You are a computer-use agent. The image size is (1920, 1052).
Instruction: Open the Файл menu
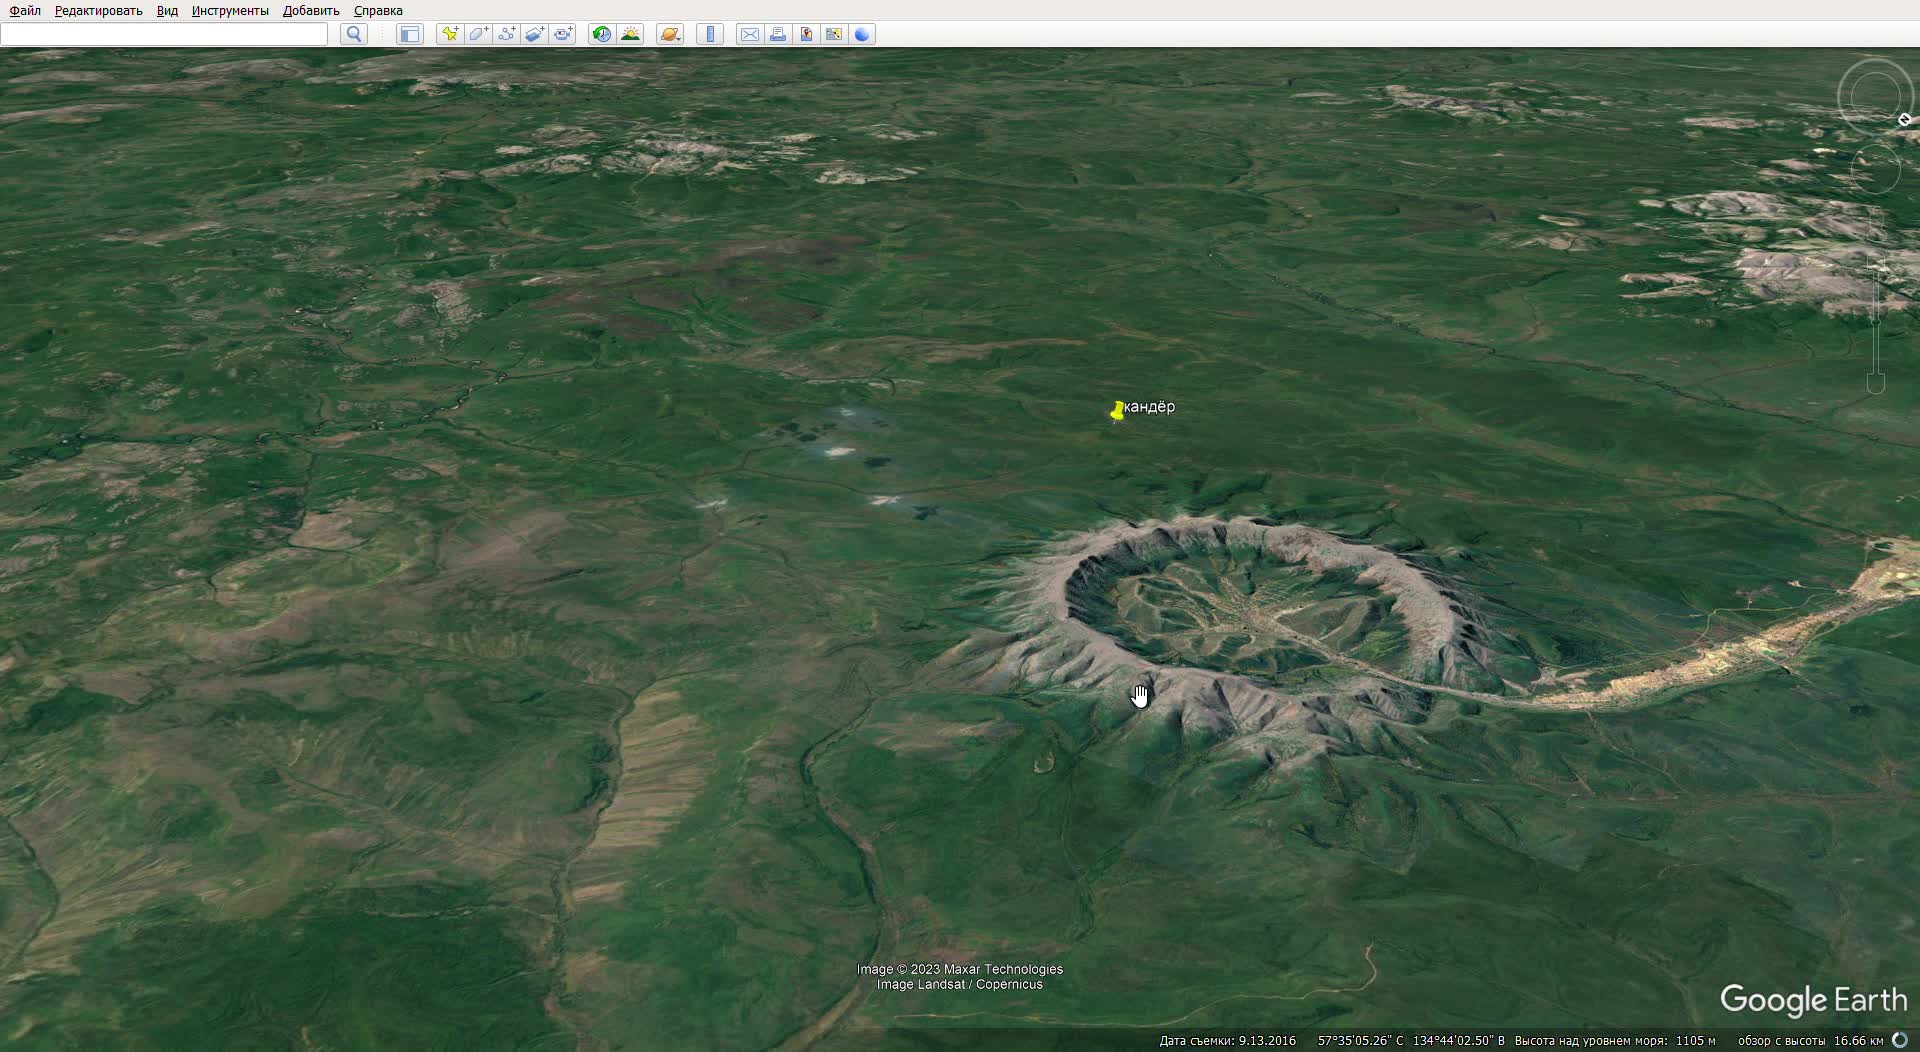click(25, 10)
